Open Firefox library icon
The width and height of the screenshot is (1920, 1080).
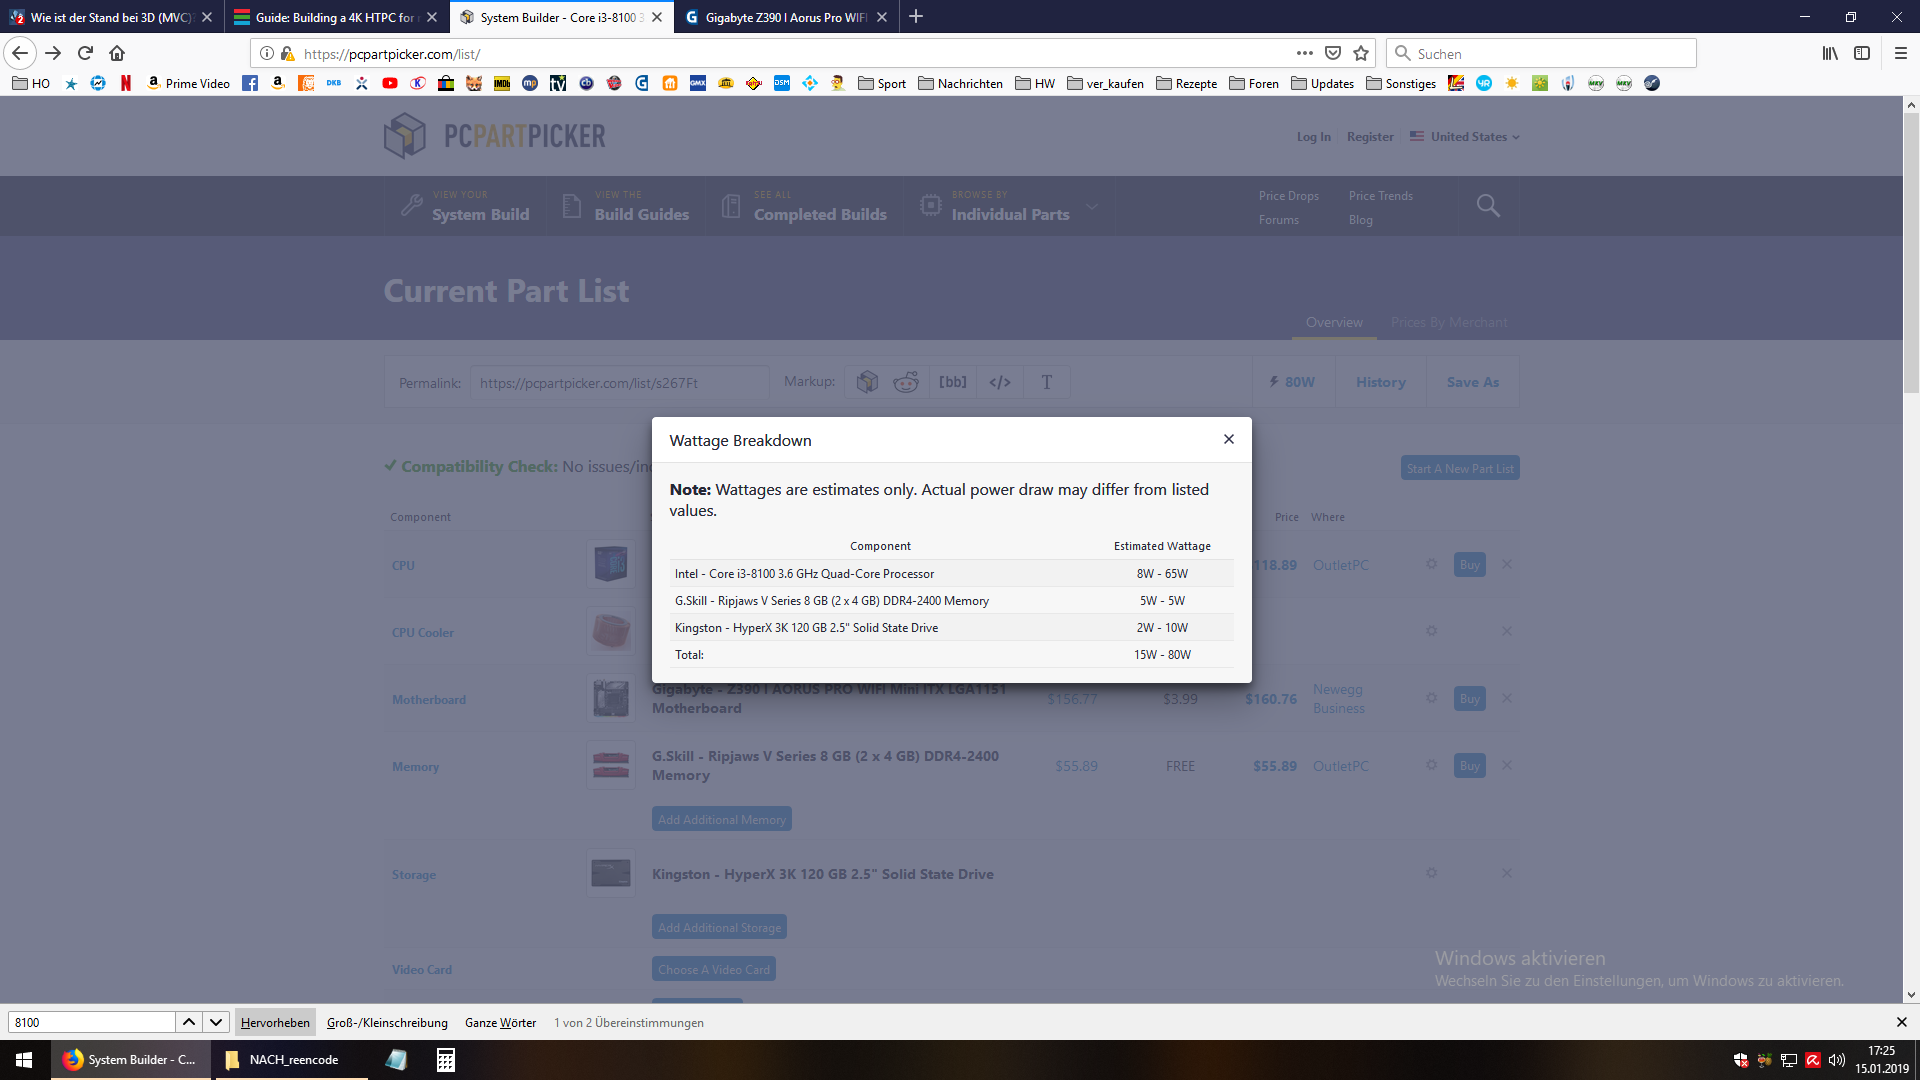pyautogui.click(x=1830, y=53)
